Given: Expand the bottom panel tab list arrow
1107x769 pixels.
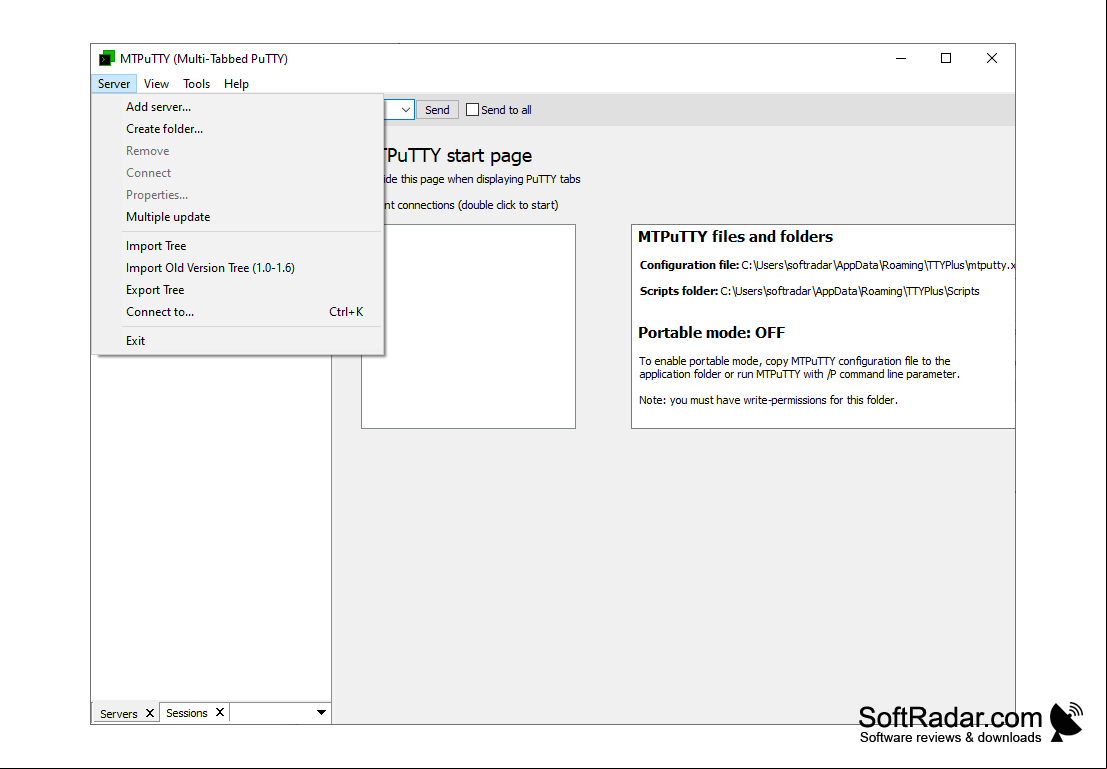Looking at the screenshot, I should coord(321,713).
